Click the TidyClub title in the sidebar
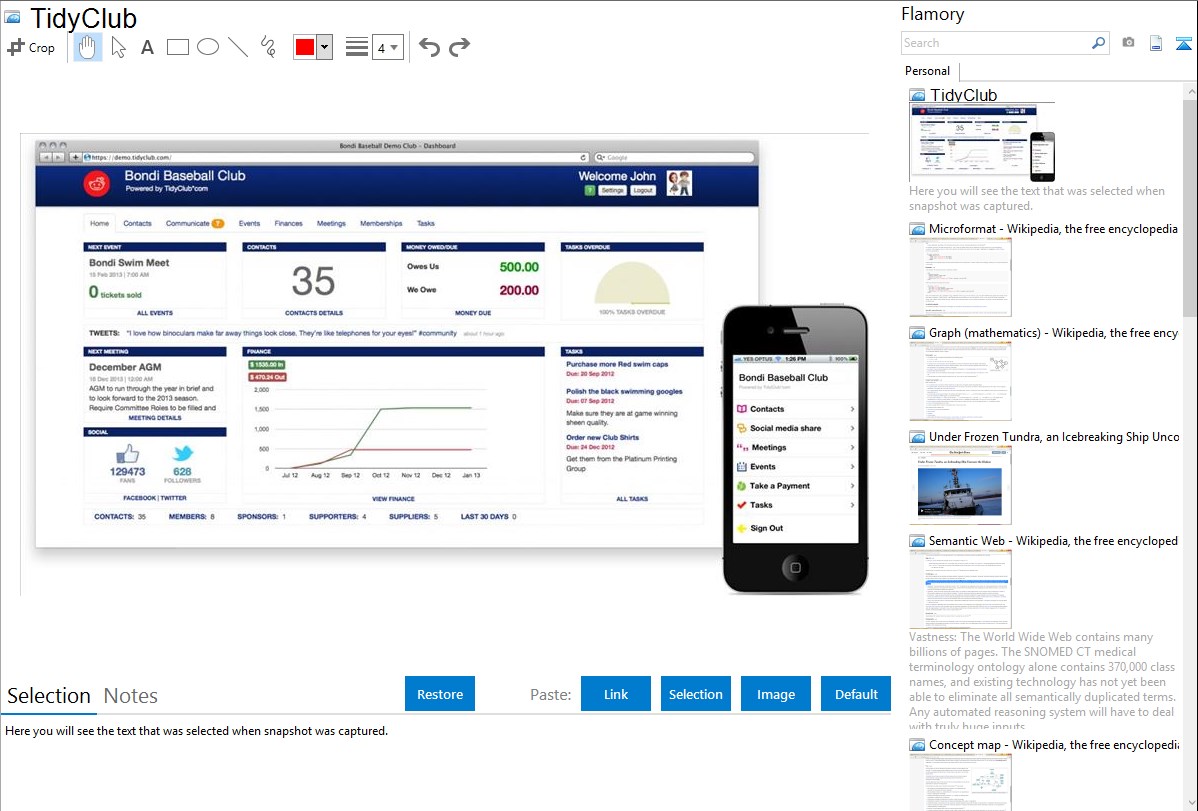Image resolution: width=1198 pixels, height=811 pixels. (963, 96)
